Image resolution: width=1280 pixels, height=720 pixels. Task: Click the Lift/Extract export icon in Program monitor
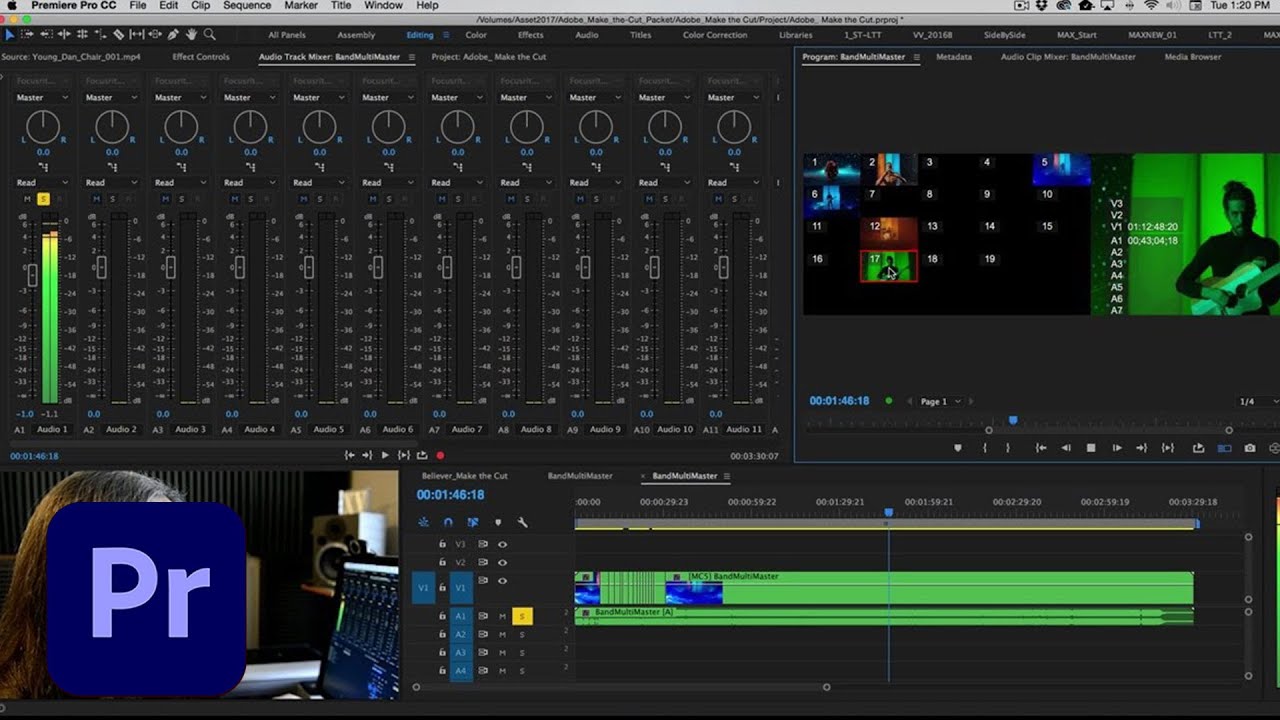[x=1198, y=448]
